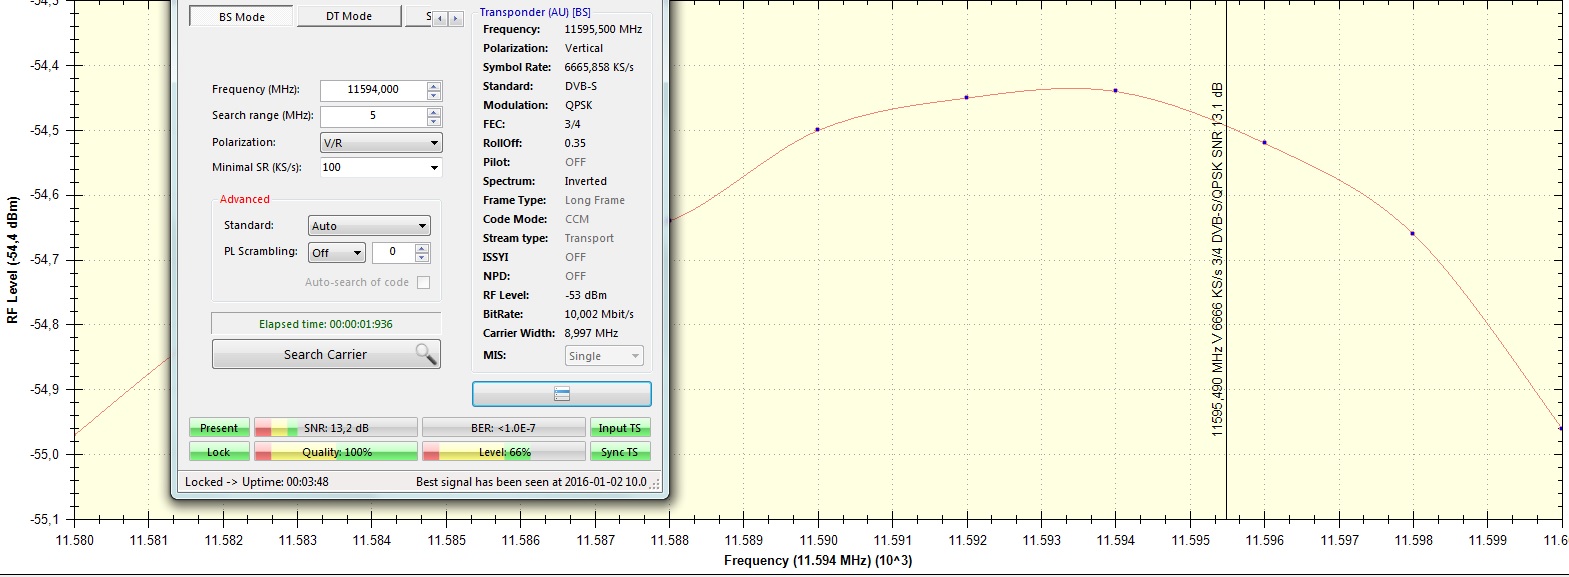Switch to DT Mode tab
1569x577 pixels.
tap(349, 16)
